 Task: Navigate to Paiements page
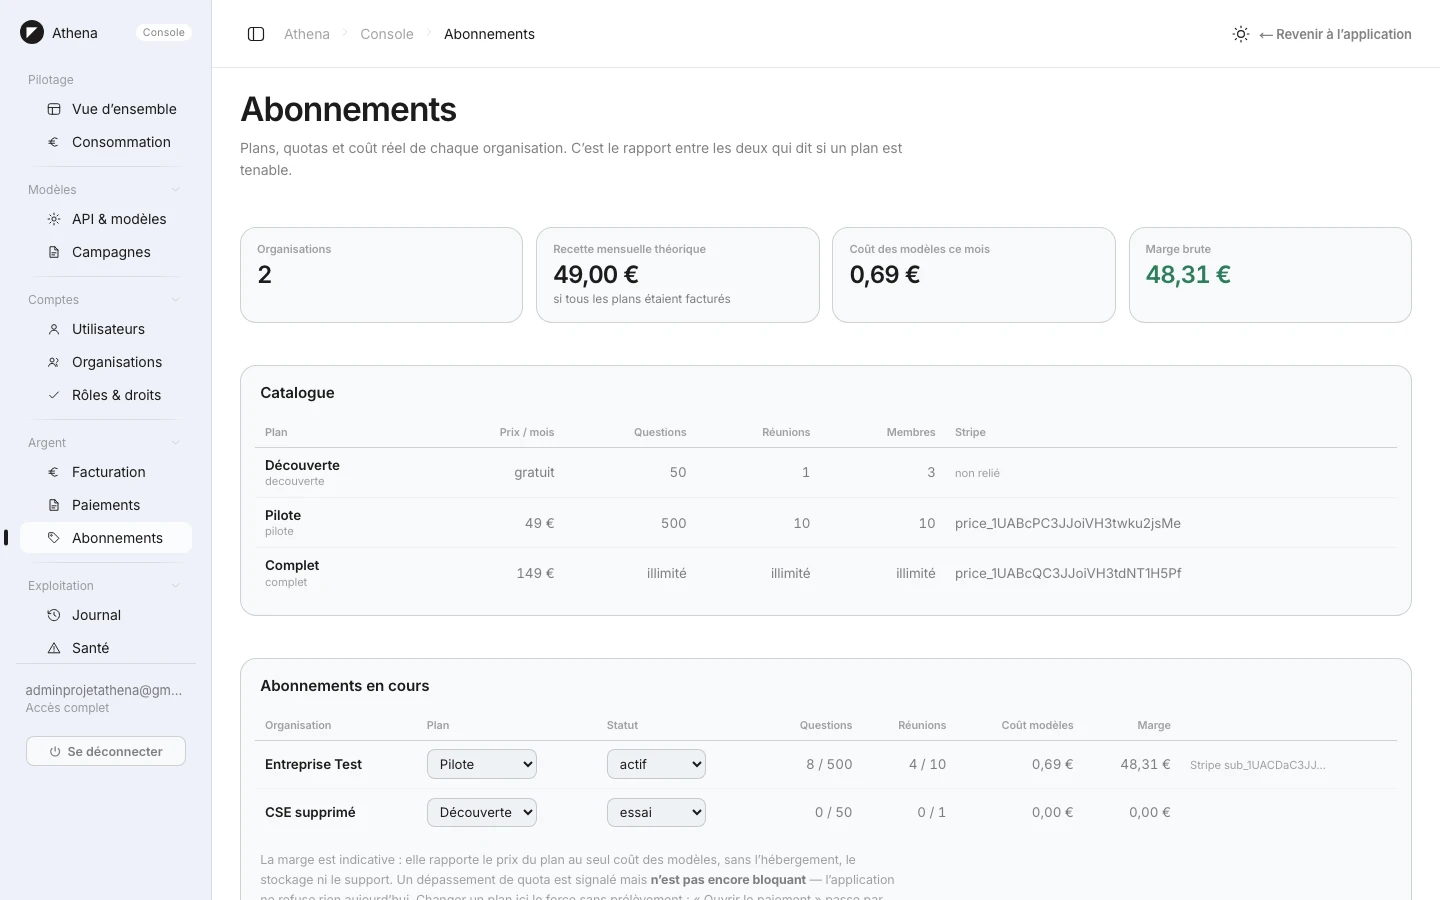coord(106,505)
